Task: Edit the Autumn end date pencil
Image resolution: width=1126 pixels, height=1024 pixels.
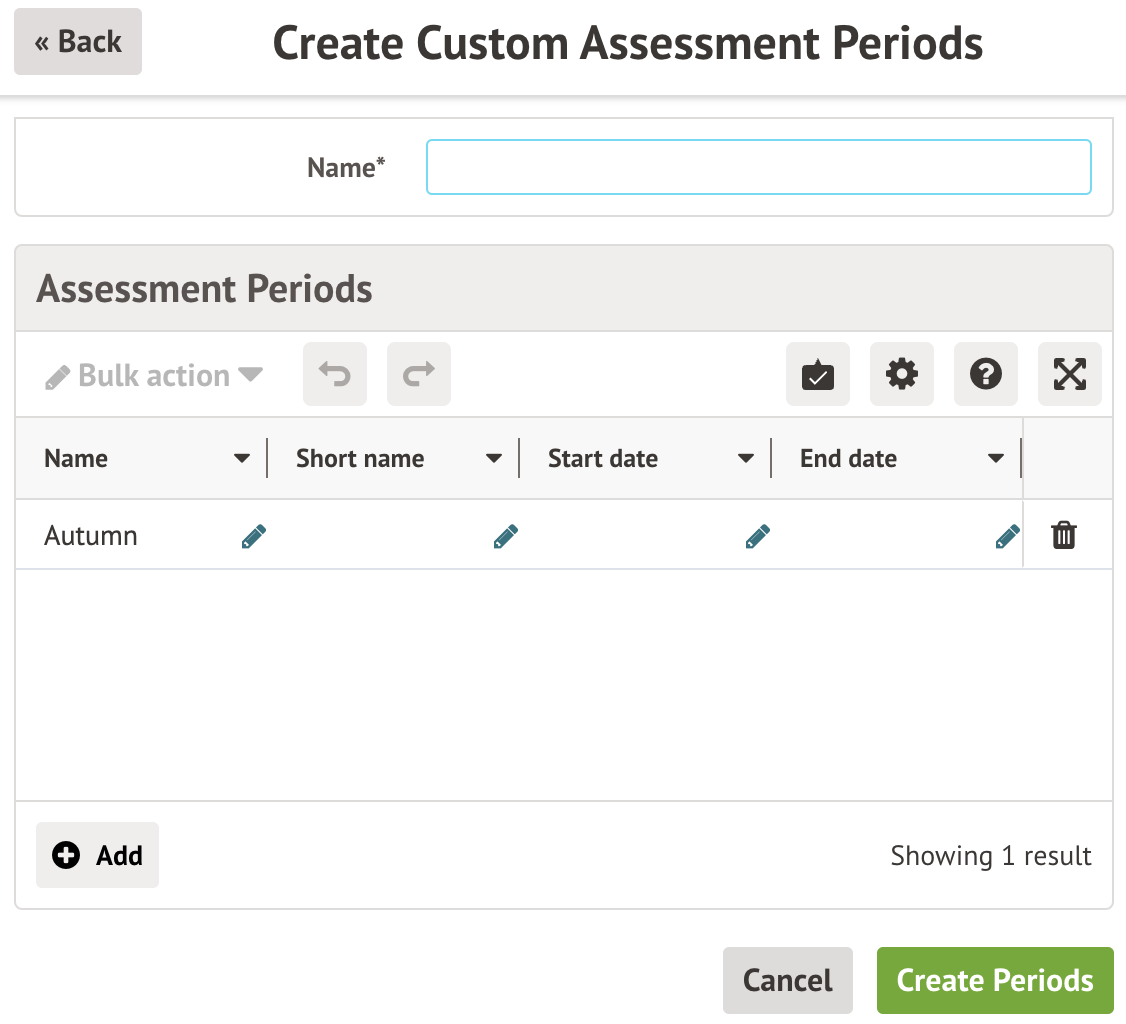Action: pos(1007,537)
